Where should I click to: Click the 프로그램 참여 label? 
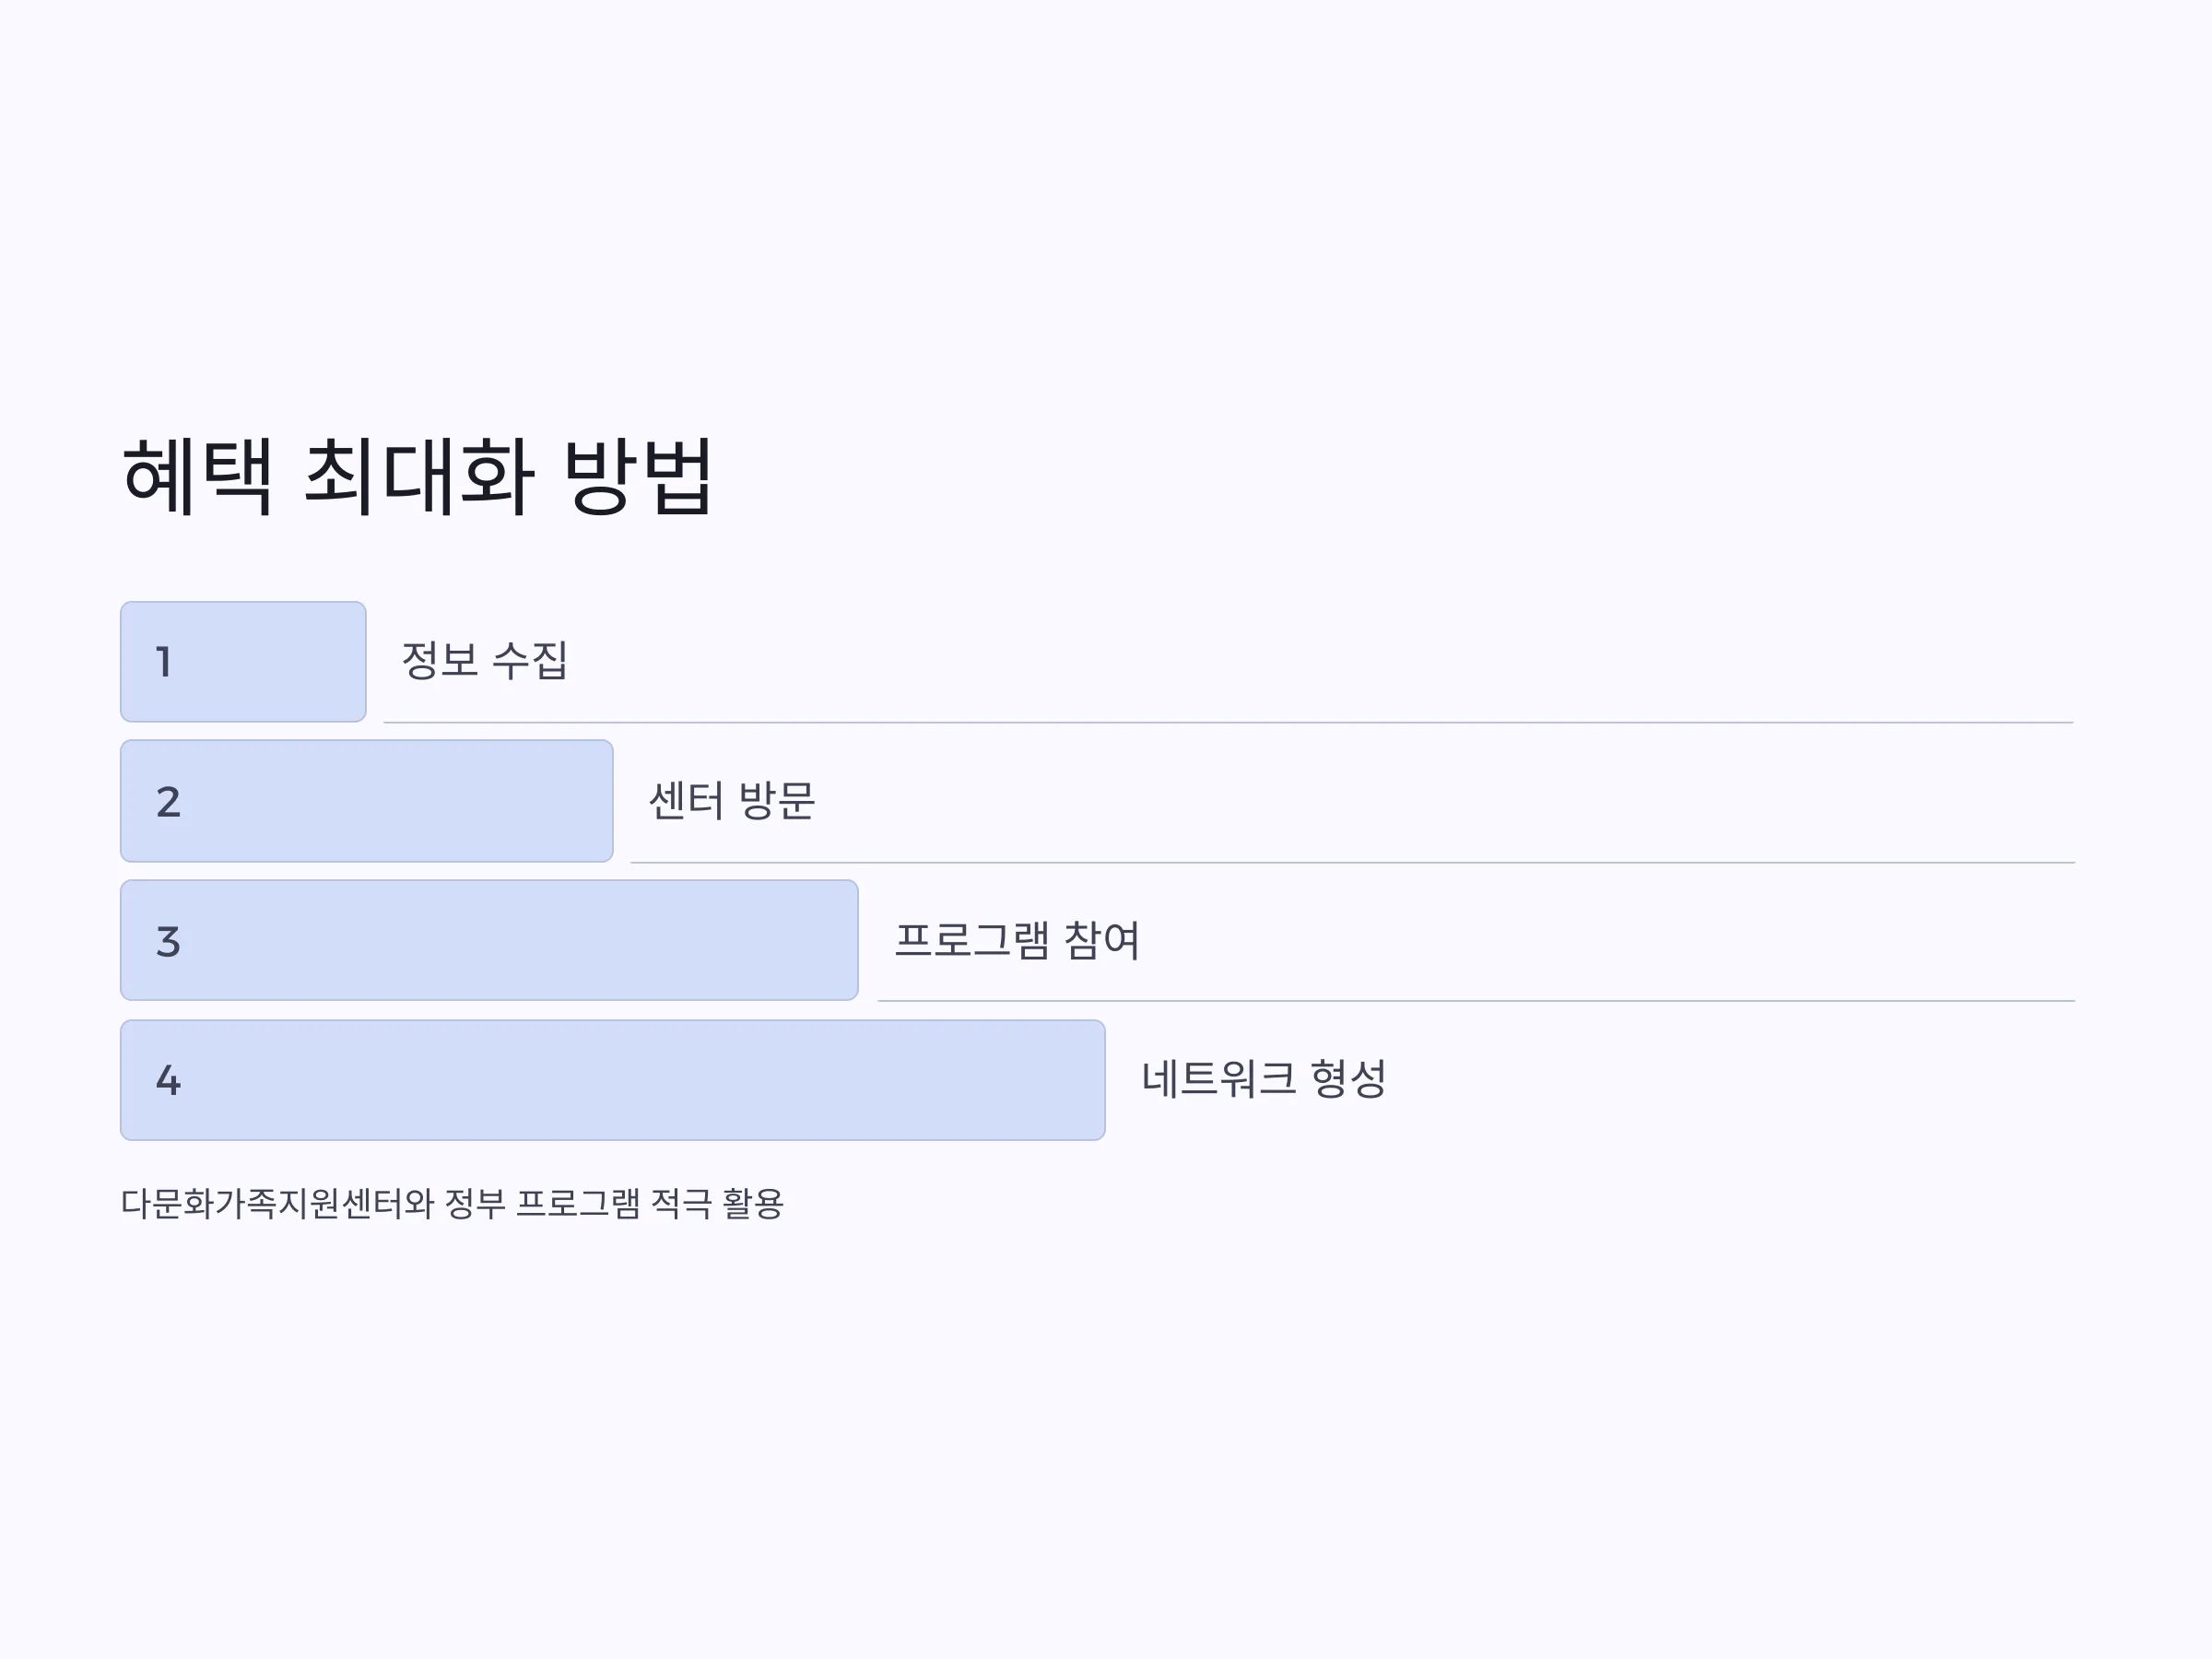(1017, 940)
